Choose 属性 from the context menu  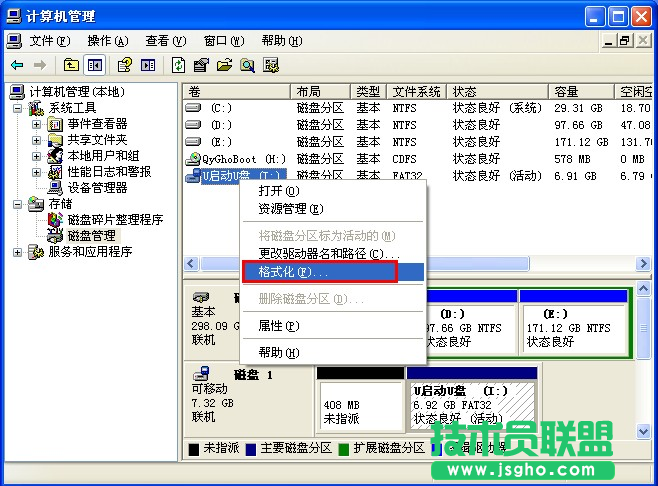[x=278, y=326]
